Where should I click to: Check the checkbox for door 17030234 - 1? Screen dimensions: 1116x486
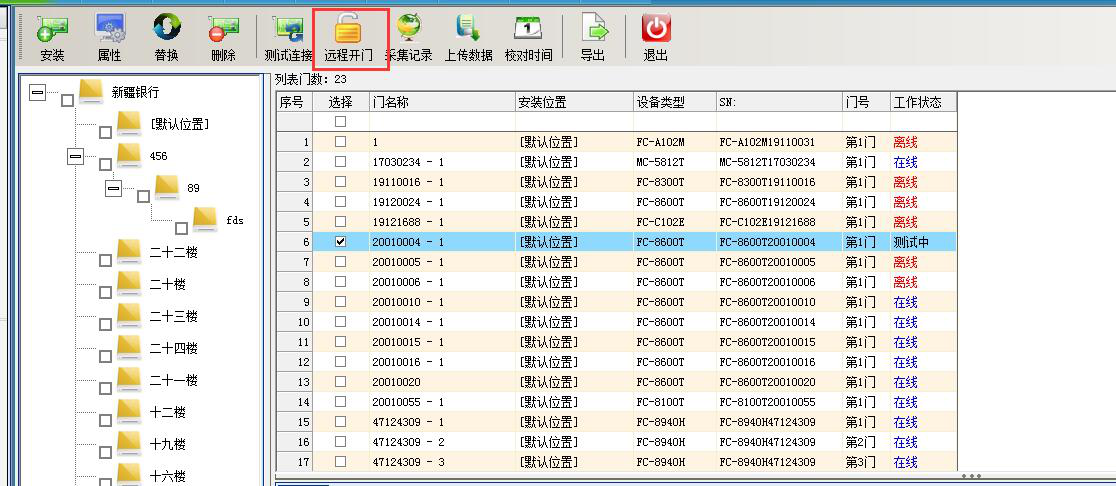(340, 162)
